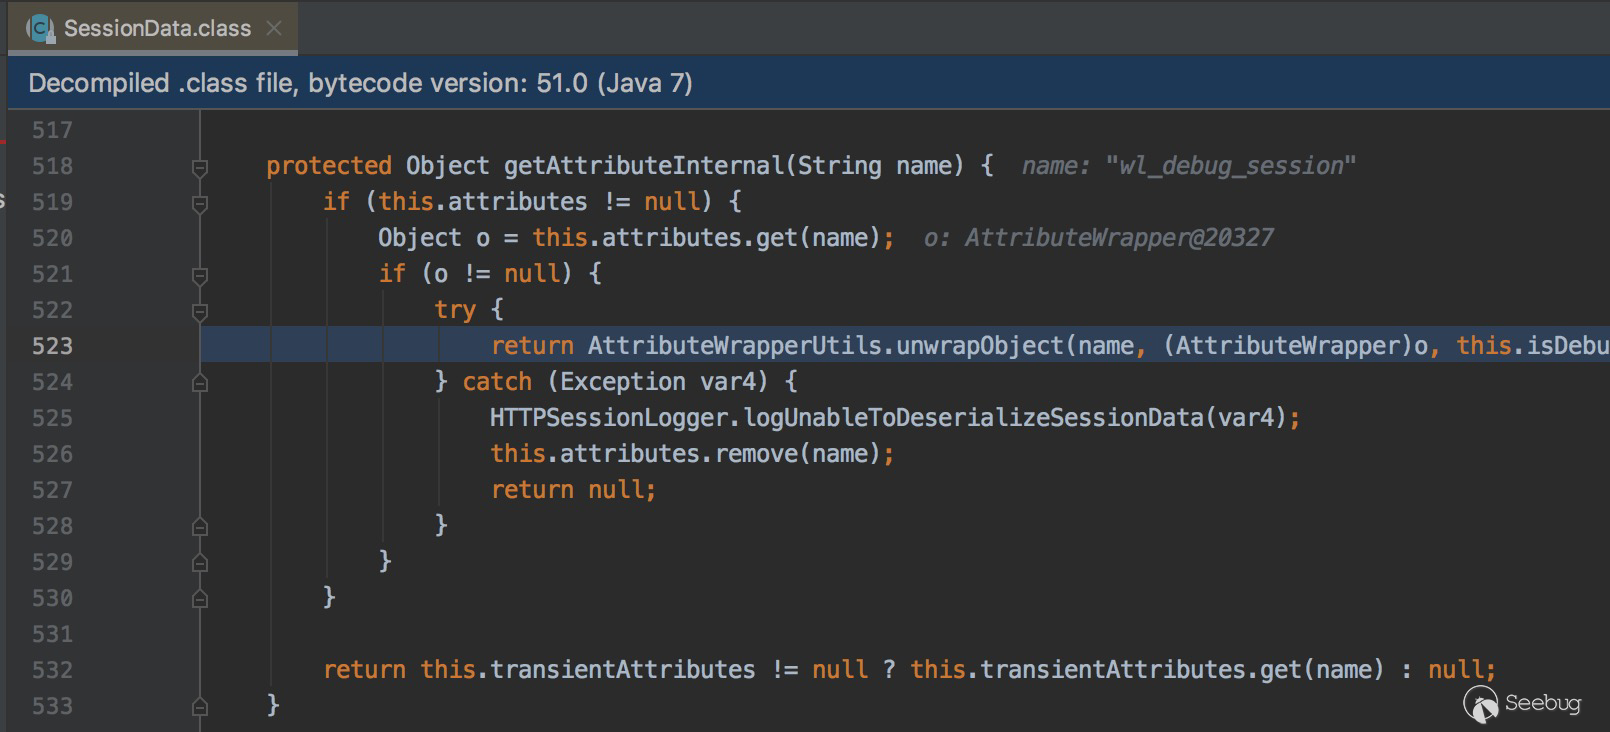
Task: Click the gutter at line number 523
Action: pos(52,346)
